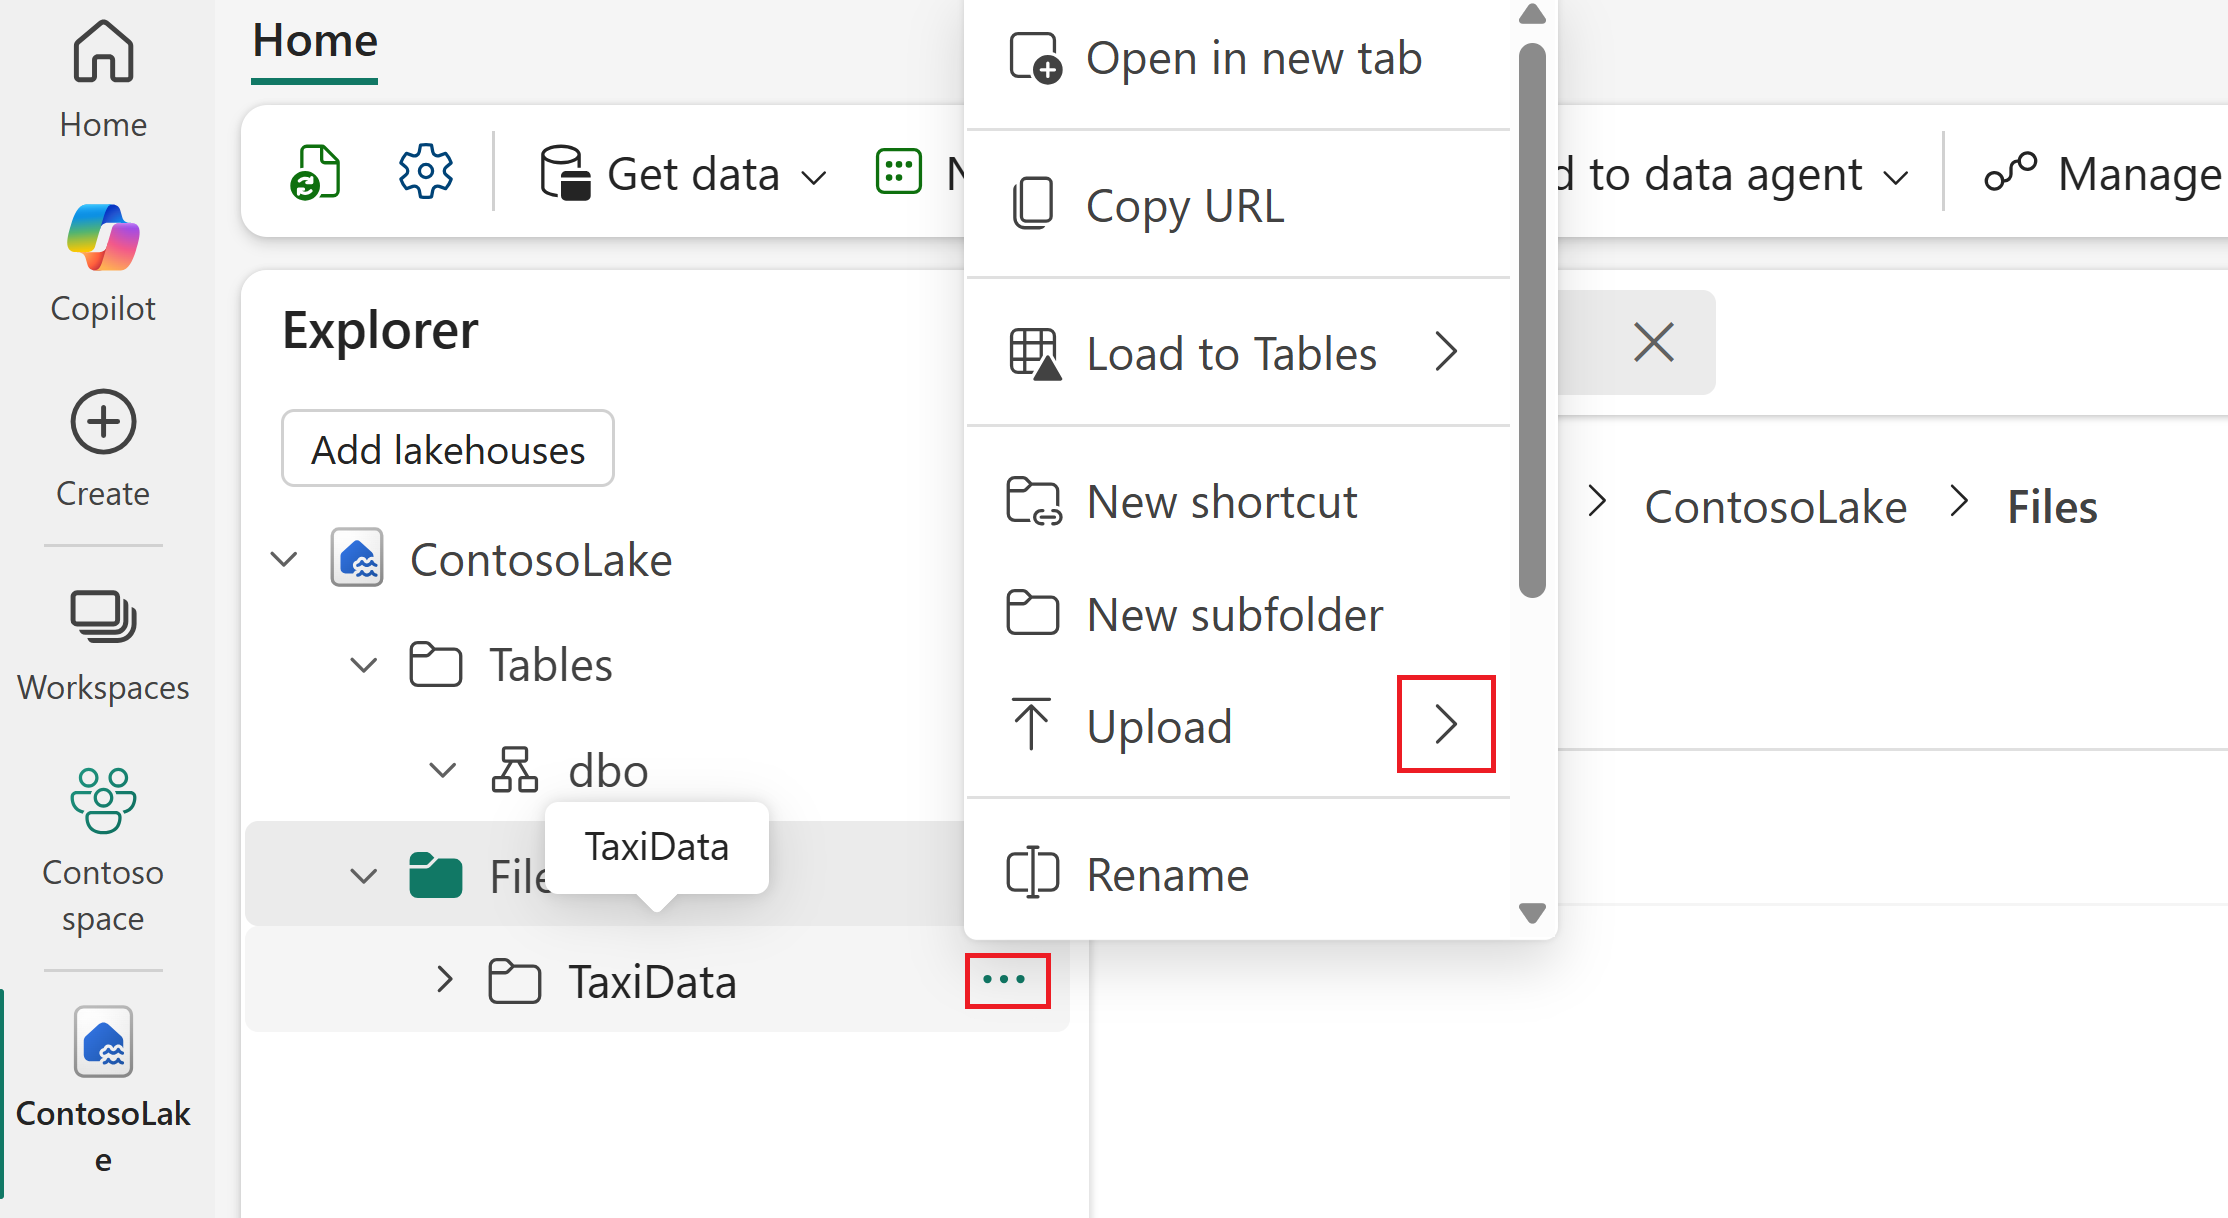
Task: Open the Upload submenu arrow
Action: point(1445,724)
